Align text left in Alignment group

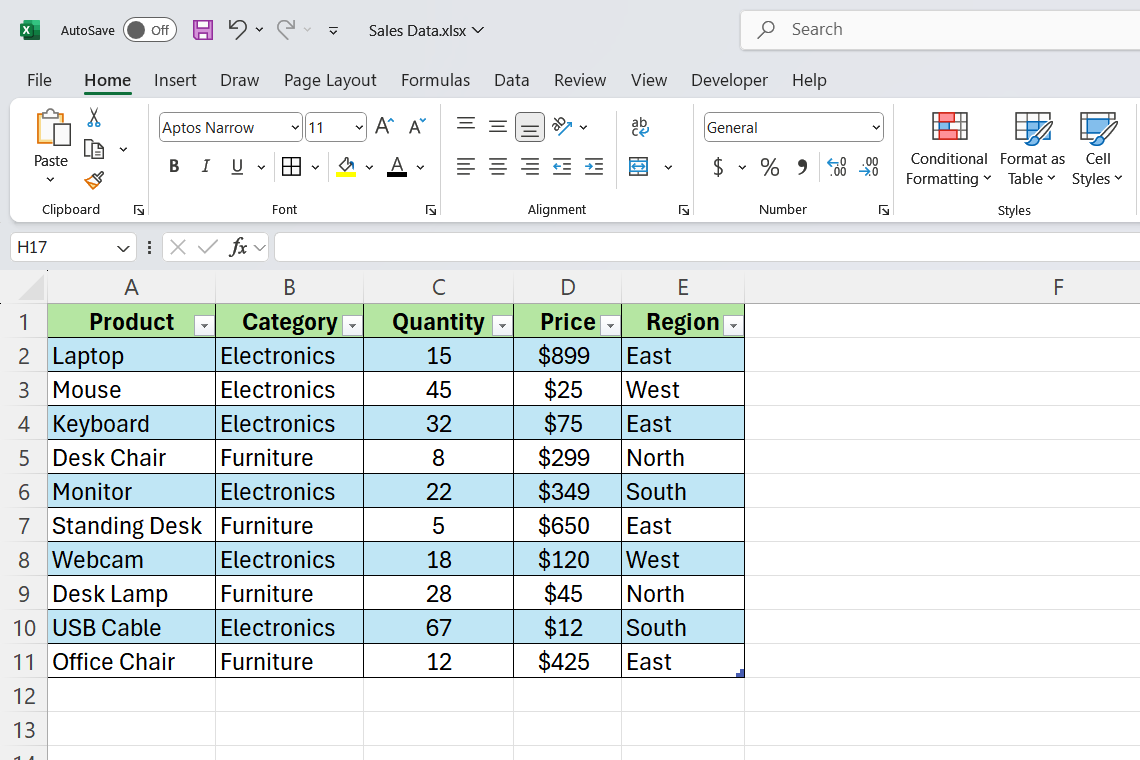point(466,167)
